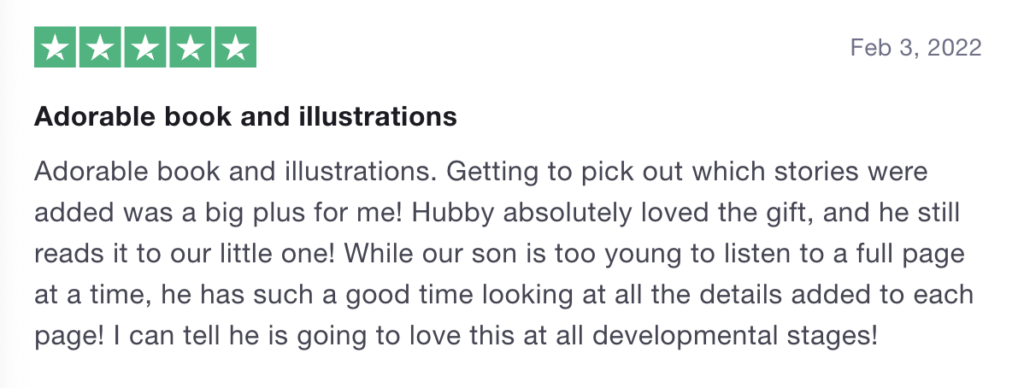Click the fifth green rating star
The width and height of the screenshot is (1024, 388).
point(235,47)
